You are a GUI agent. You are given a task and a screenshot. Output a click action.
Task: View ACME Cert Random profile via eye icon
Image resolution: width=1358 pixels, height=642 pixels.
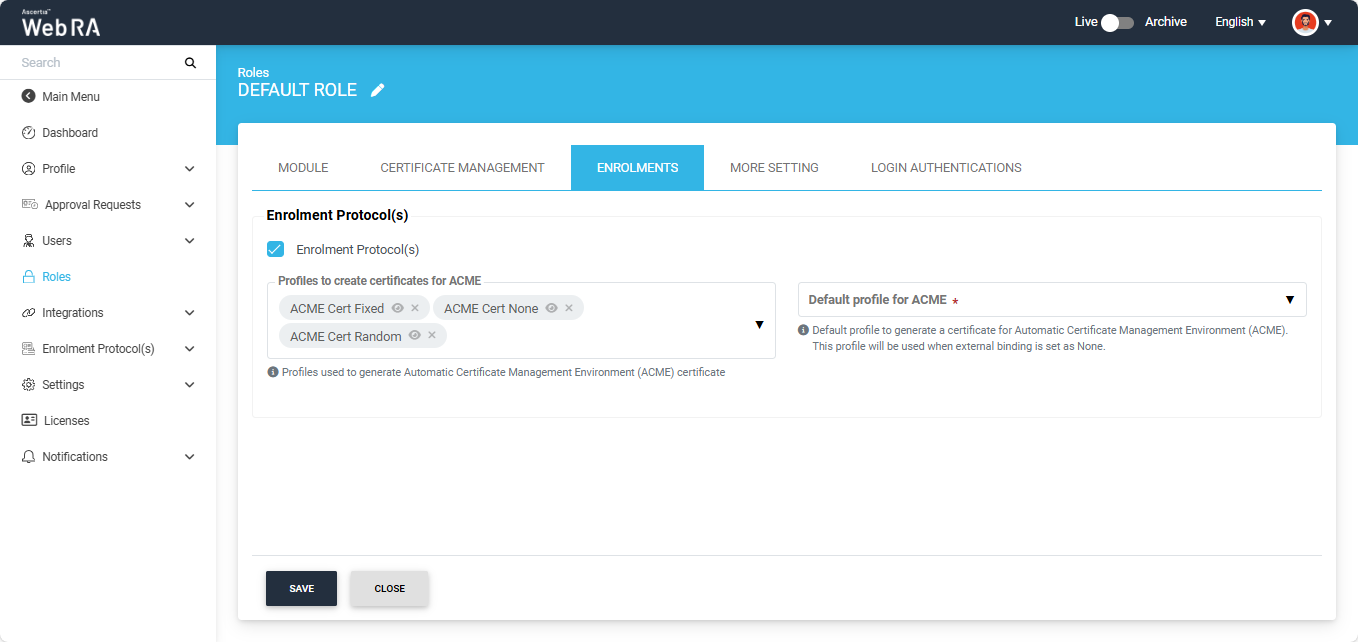[414, 336]
